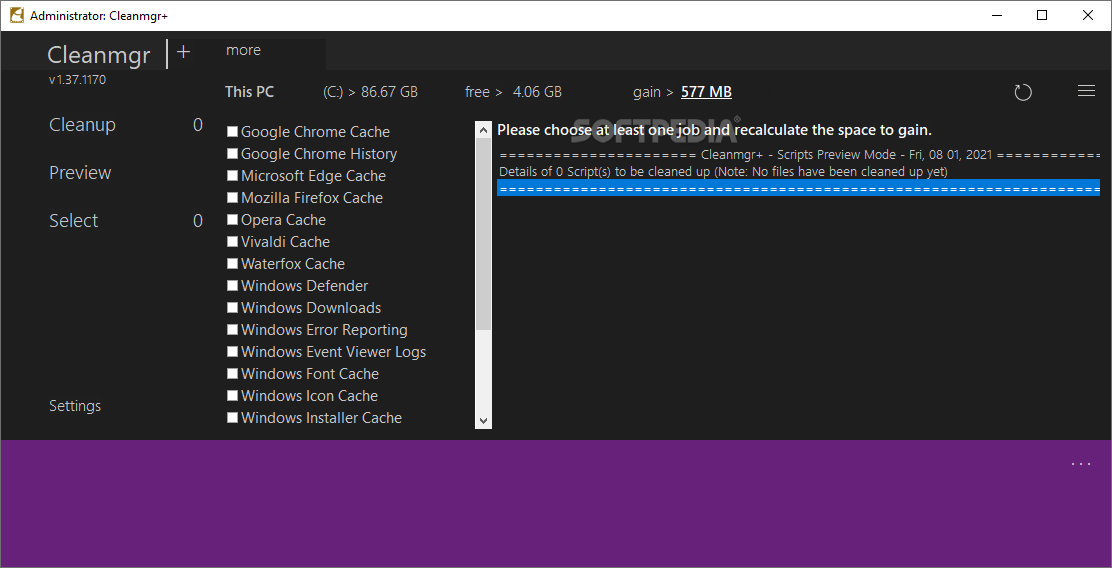Click the 'Details of 0 Script(s)' line
Image resolution: width=1112 pixels, height=568 pixels.
723,172
